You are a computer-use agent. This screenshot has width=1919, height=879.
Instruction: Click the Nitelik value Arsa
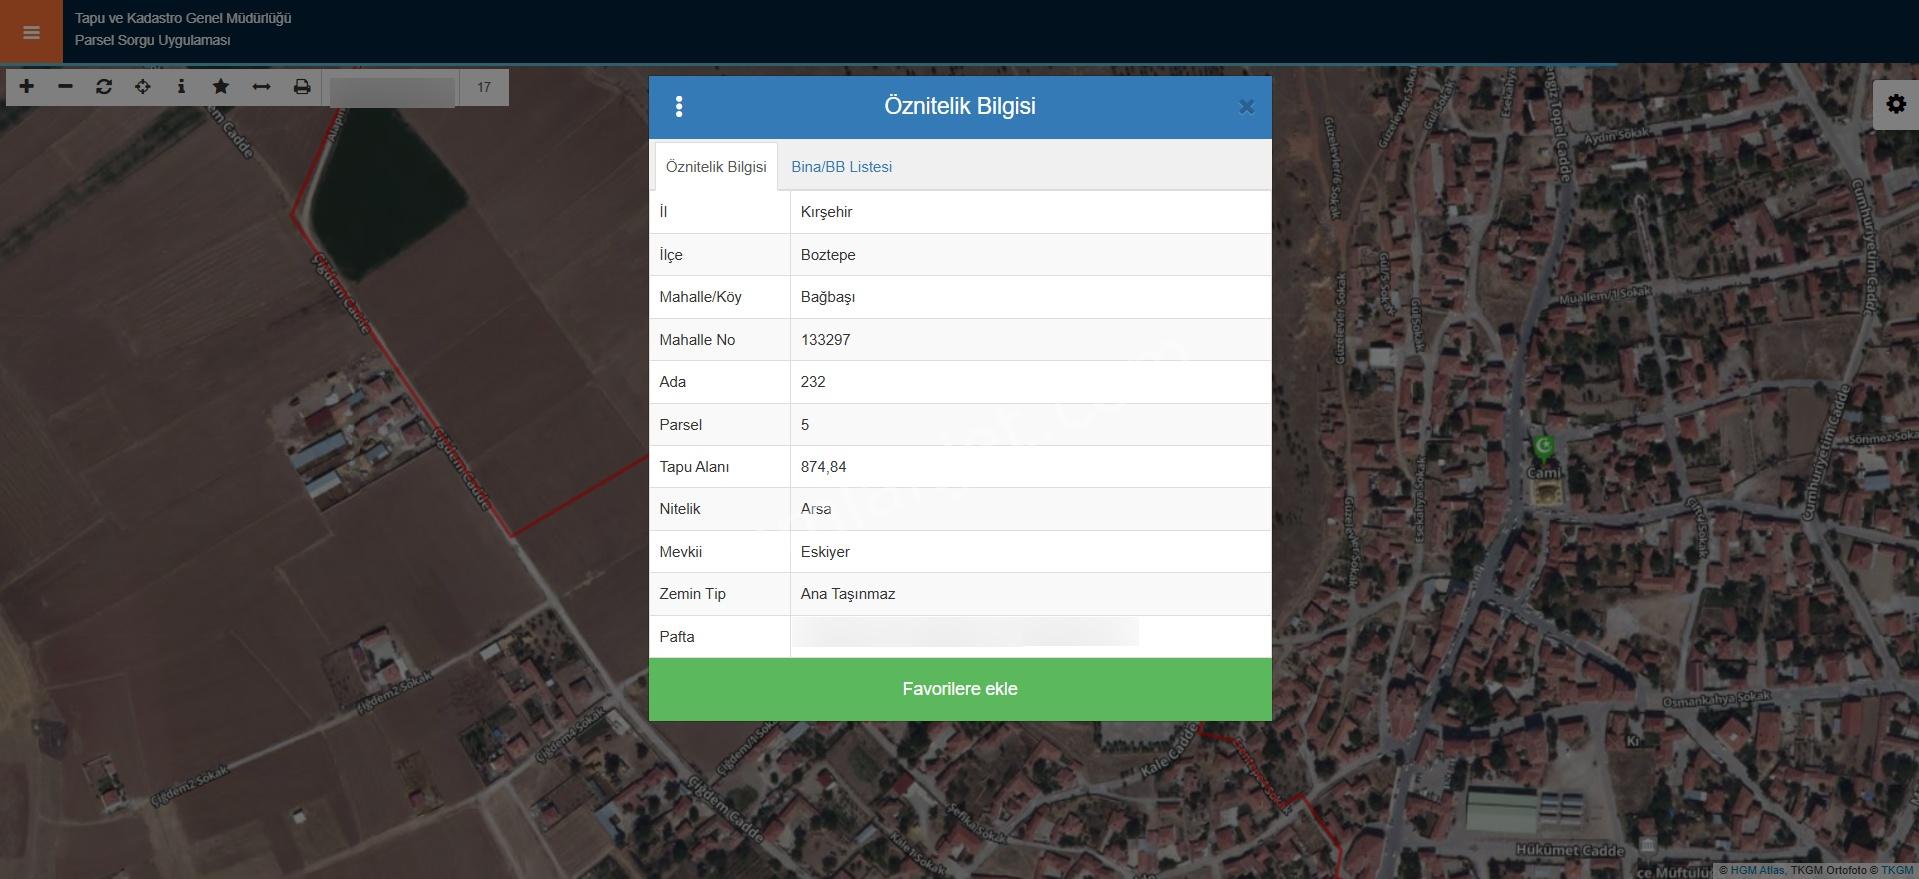[816, 509]
